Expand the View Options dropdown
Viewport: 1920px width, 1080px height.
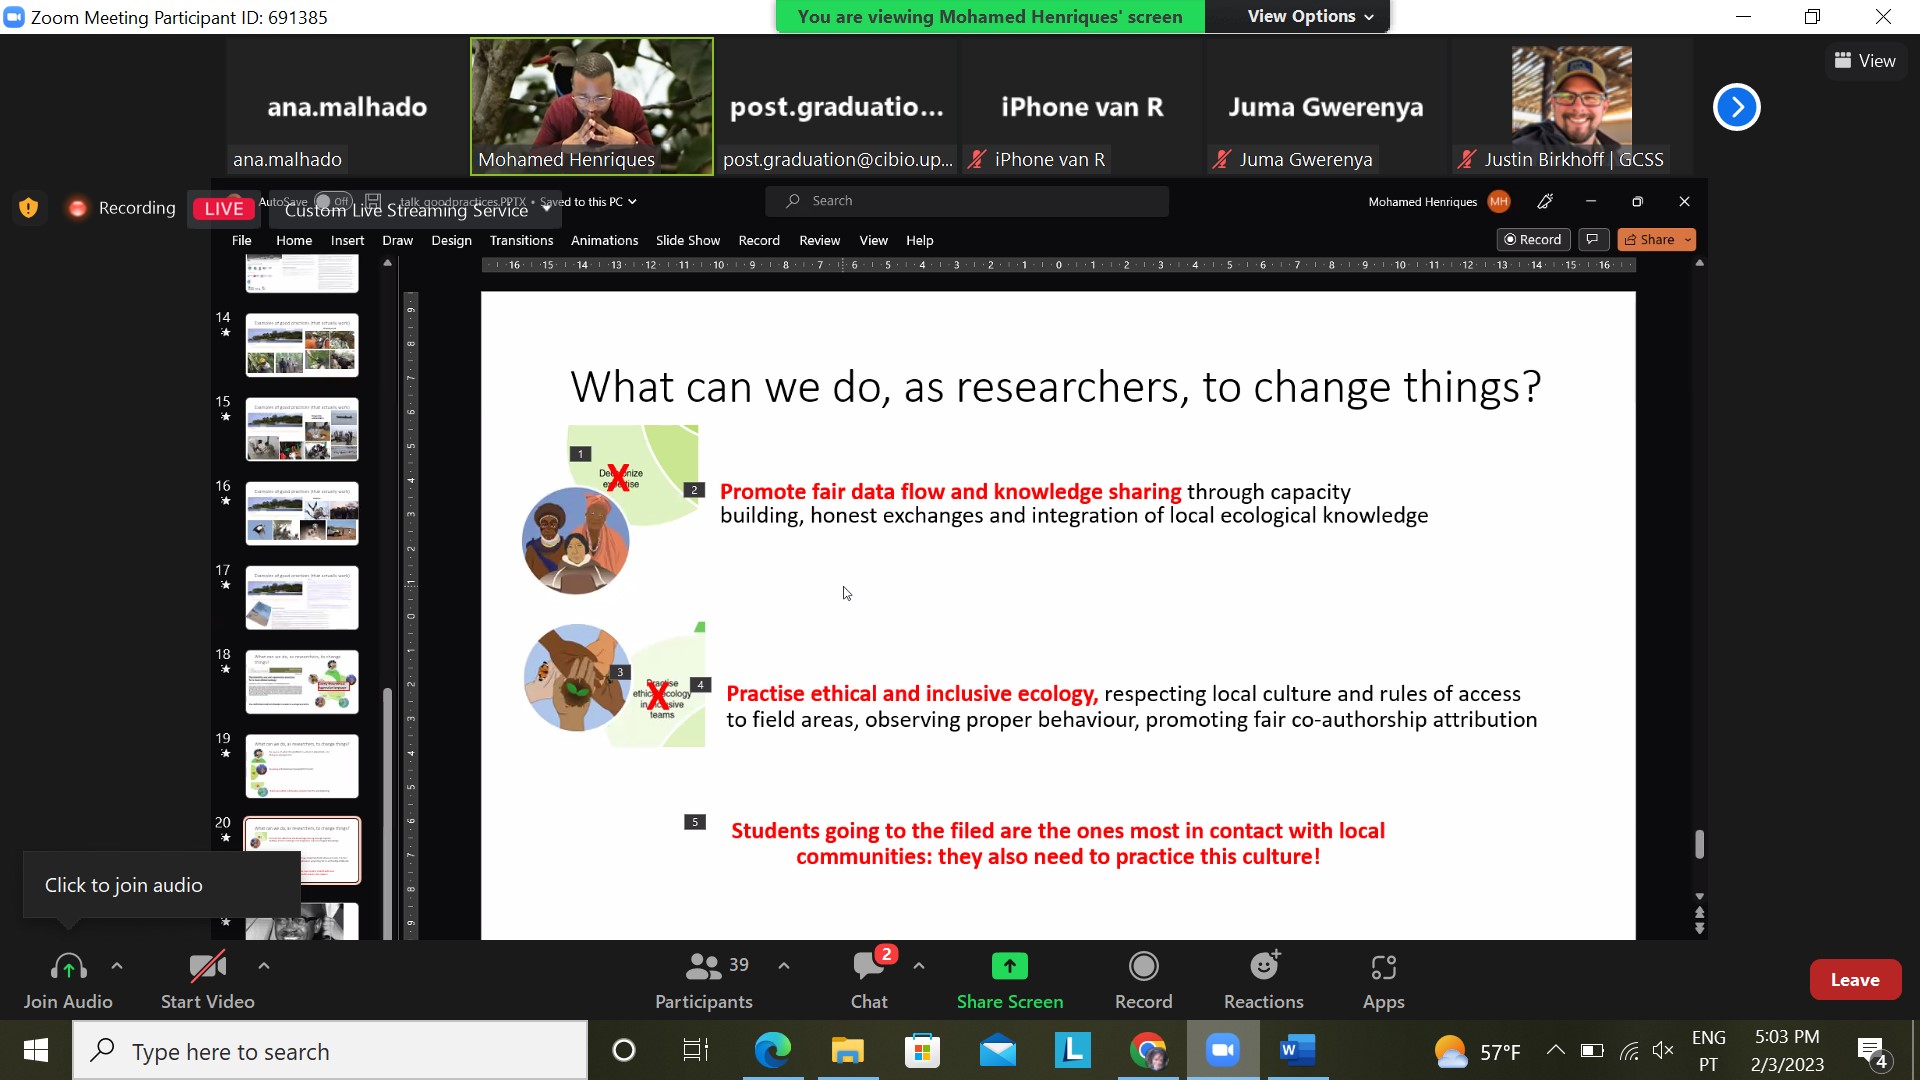[x=1310, y=16]
